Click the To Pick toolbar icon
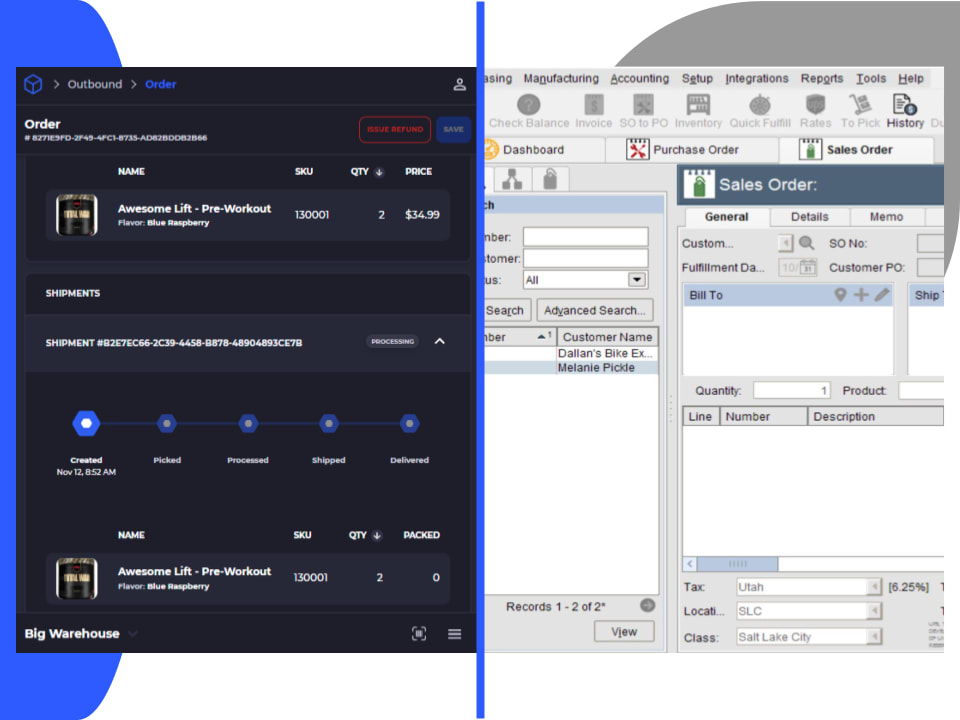Viewport: 960px width, 720px height. (x=860, y=105)
